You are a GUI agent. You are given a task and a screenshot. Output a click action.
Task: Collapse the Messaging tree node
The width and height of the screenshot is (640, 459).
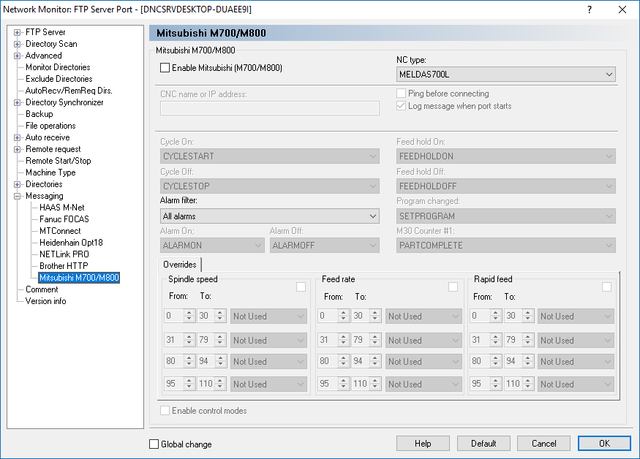[x=17, y=196]
